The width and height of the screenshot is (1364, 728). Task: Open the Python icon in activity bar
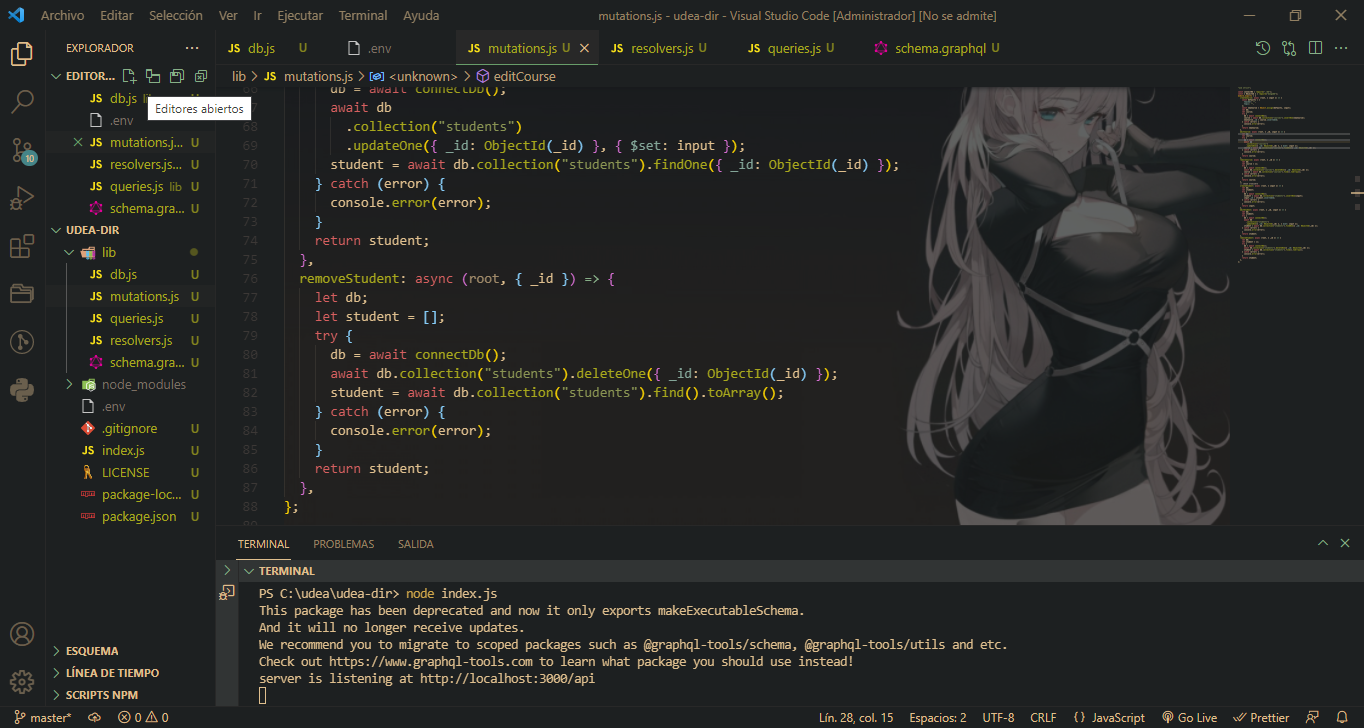pyautogui.click(x=22, y=390)
